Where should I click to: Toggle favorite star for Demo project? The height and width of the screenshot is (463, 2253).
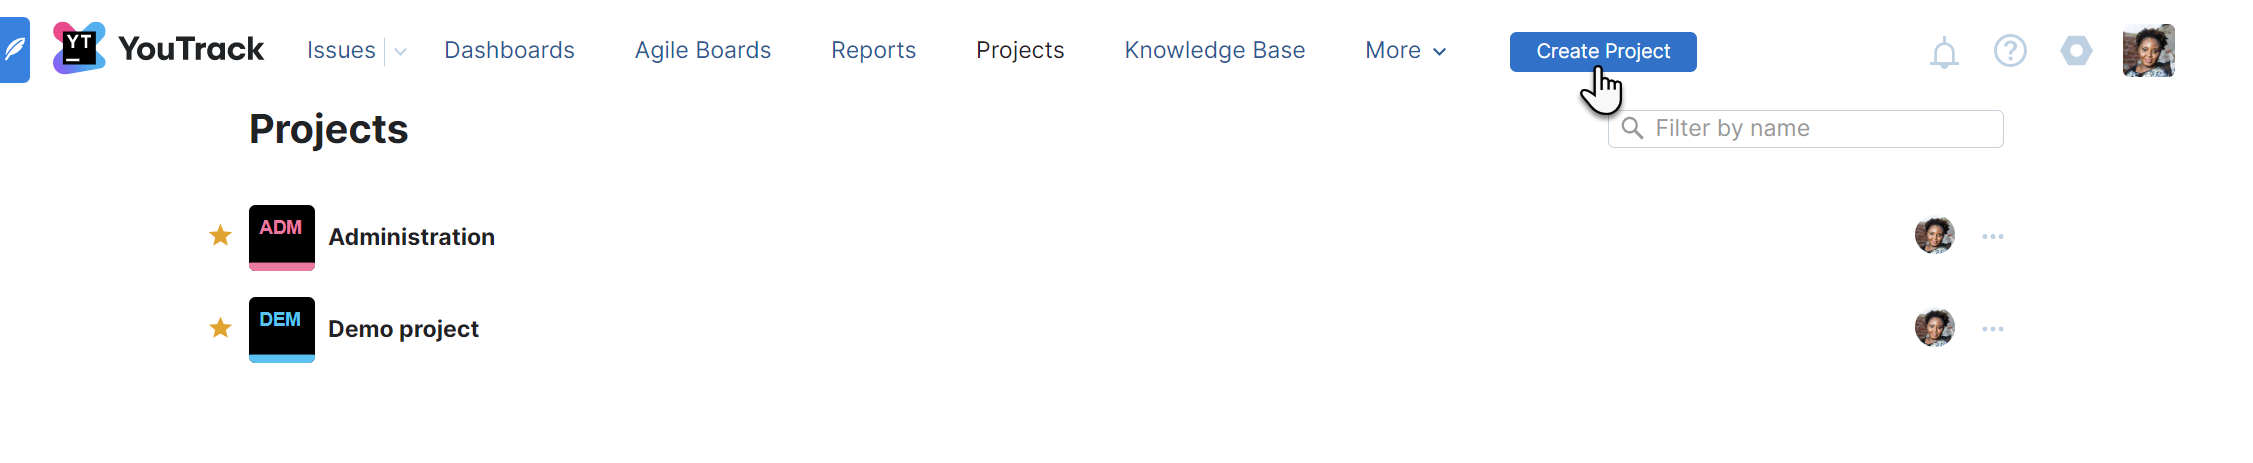pyautogui.click(x=220, y=328)
